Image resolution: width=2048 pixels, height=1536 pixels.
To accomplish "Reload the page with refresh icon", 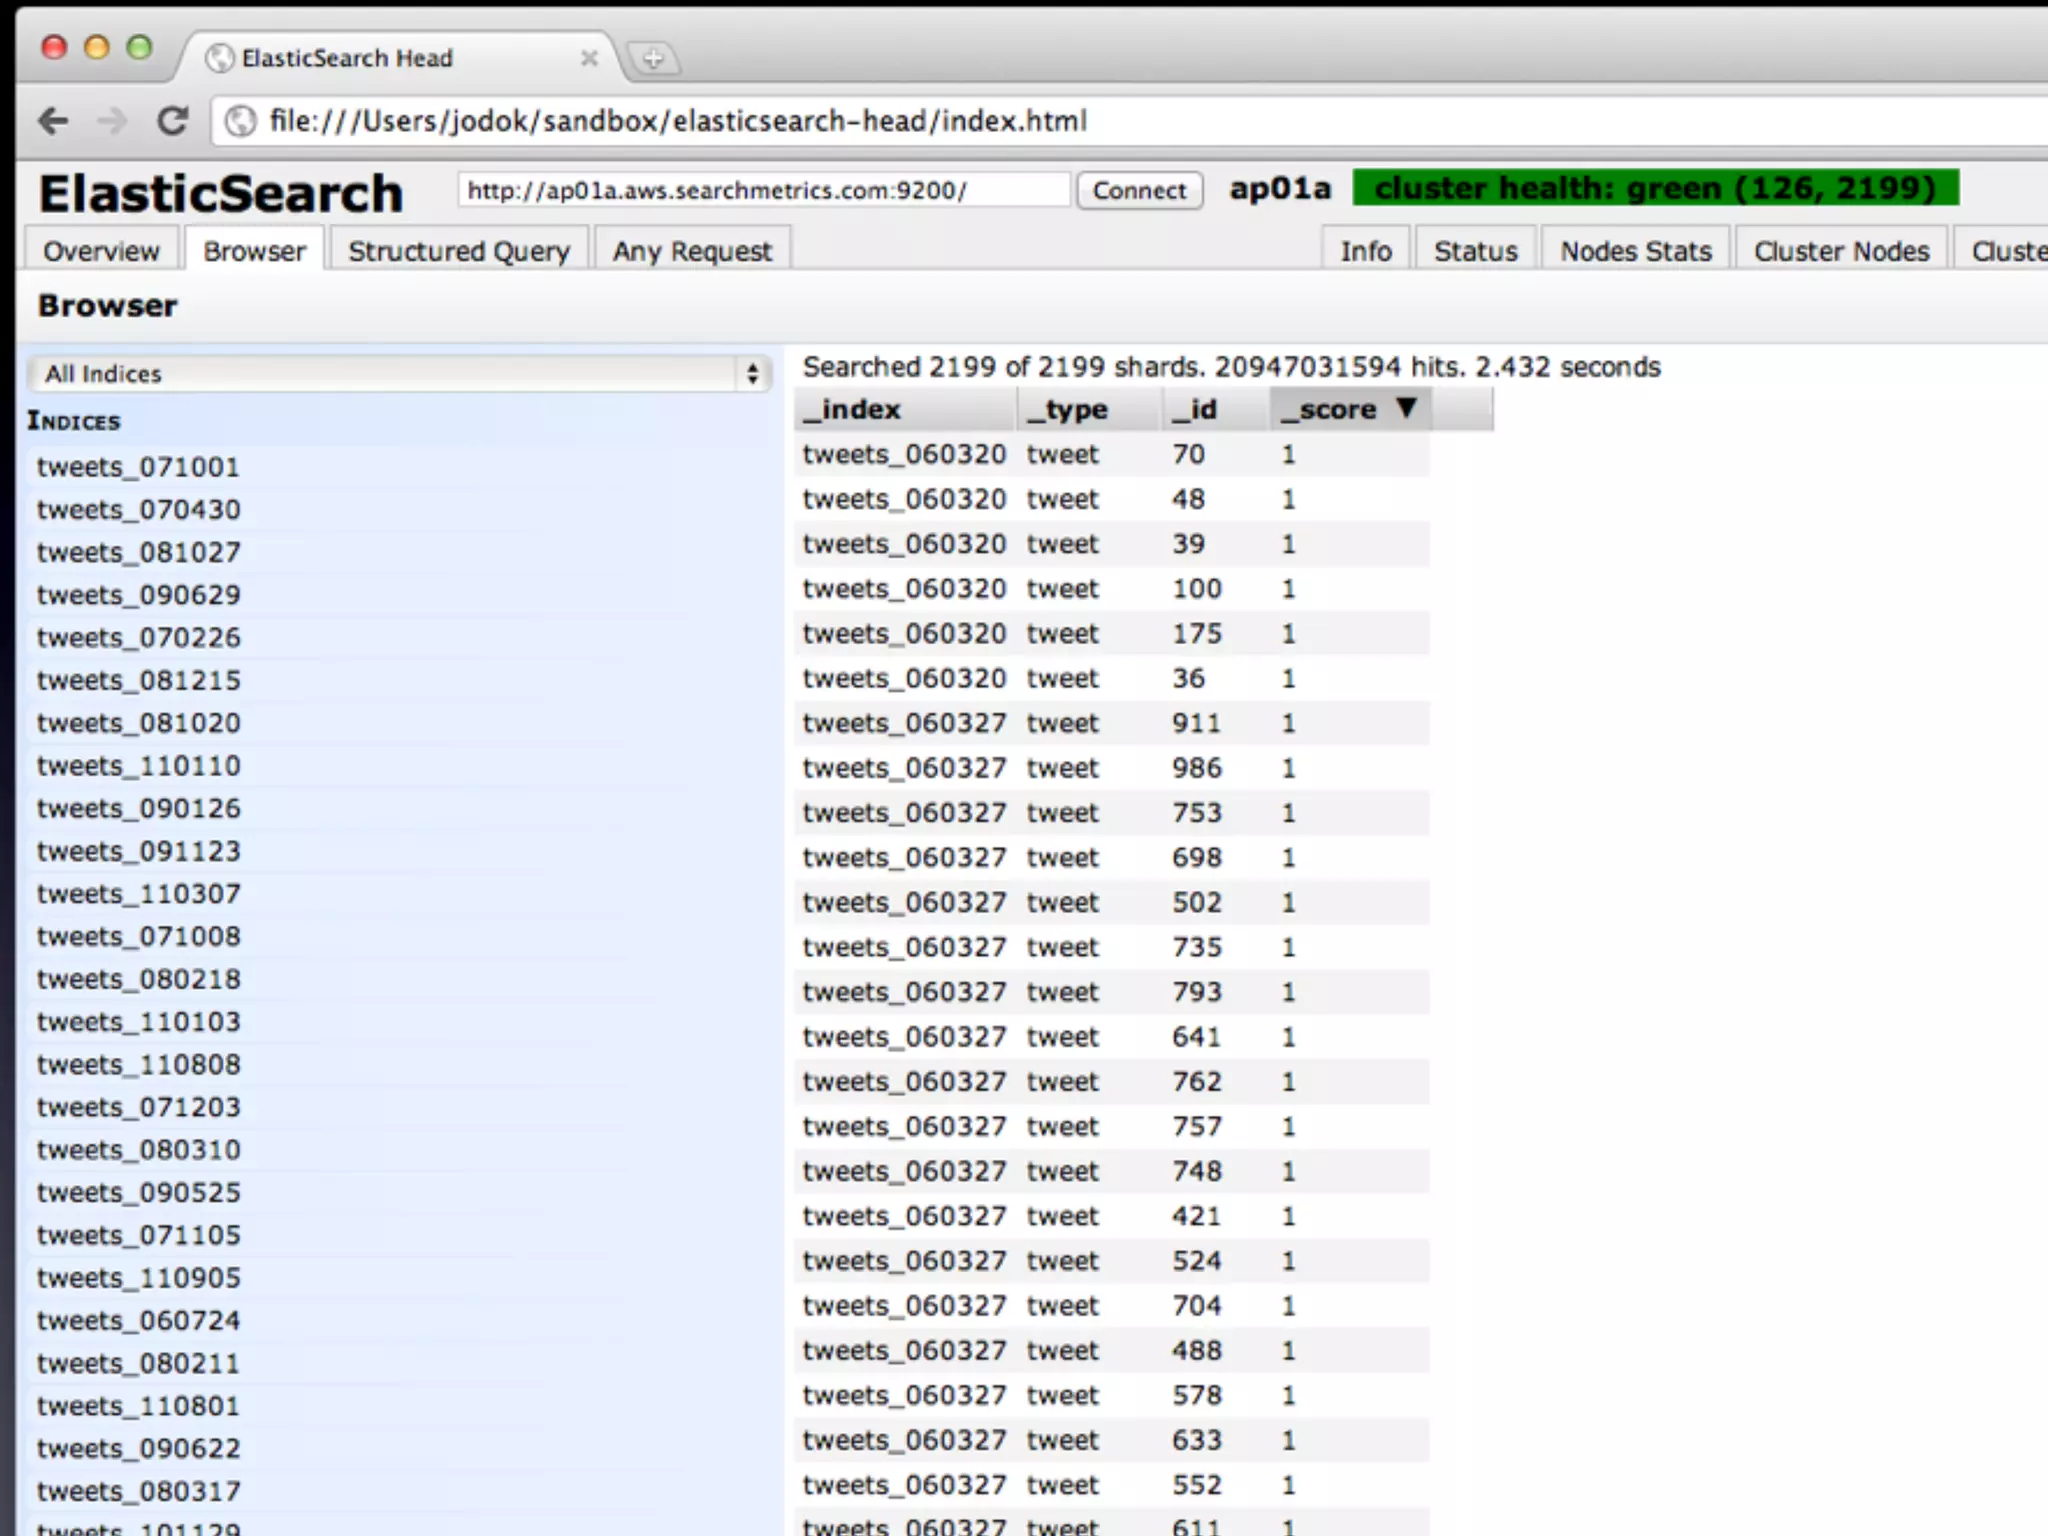I will tap(173, 121).
